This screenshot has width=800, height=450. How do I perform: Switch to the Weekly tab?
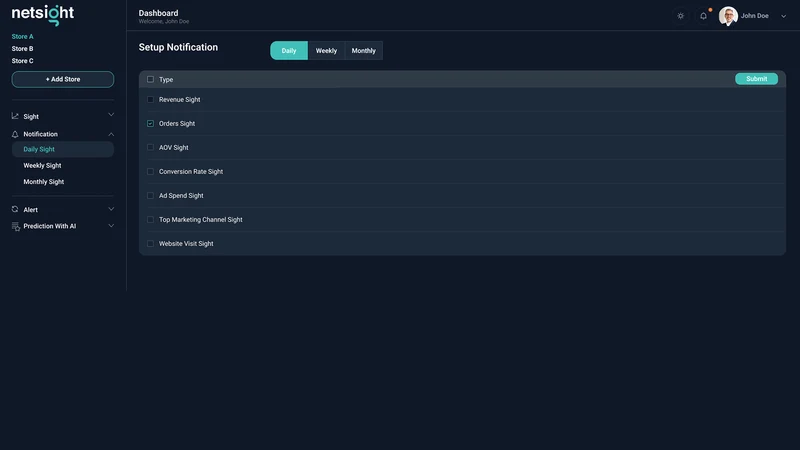[x=327, y=51]
